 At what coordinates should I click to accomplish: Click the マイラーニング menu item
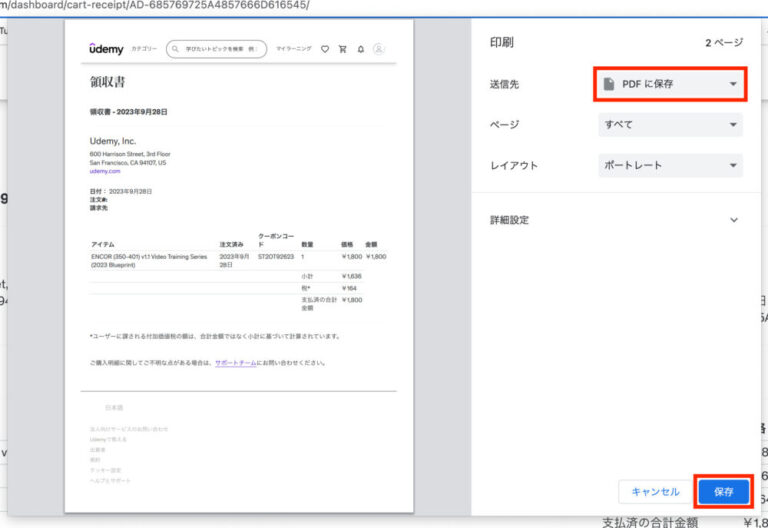tap(293, 48)
